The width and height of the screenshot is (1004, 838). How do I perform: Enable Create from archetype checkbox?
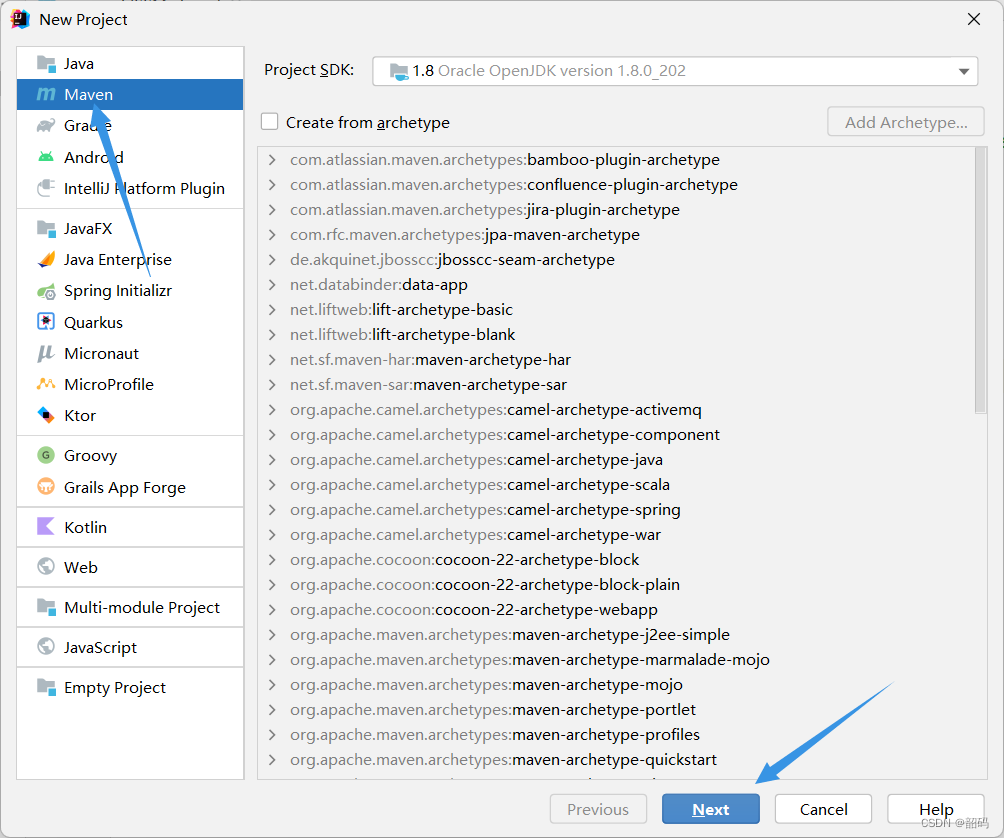pyautogui.click(x=270, y=122)
